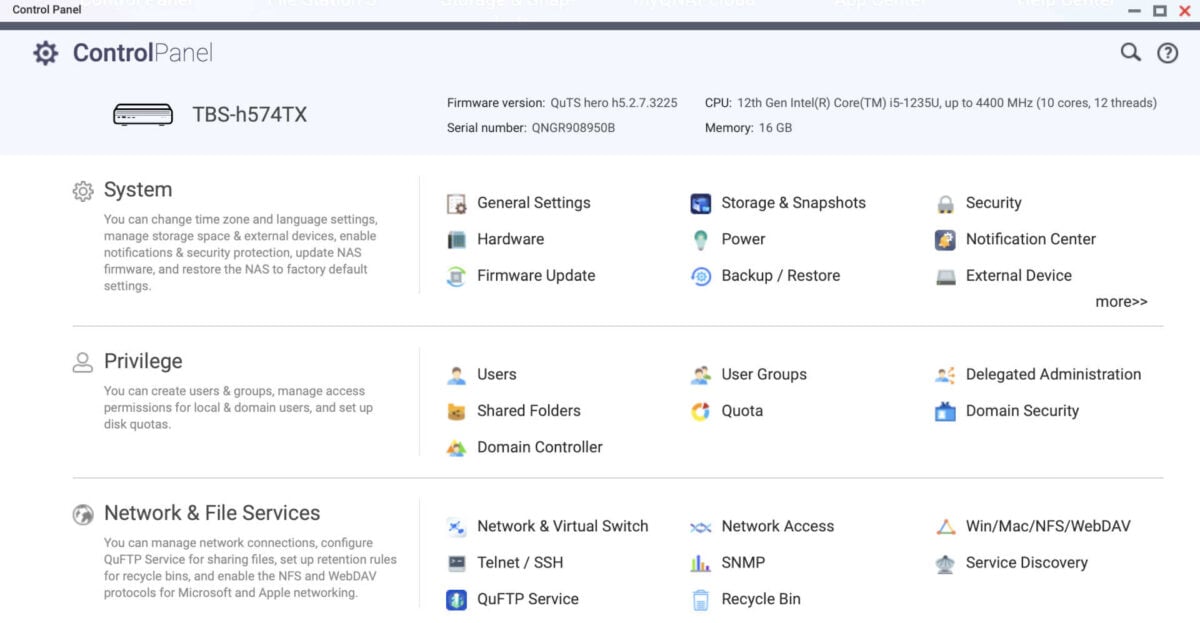Viewport: 1200px width, 623px height.
Task: Open the Notification Center
Action: [1031, 240]
